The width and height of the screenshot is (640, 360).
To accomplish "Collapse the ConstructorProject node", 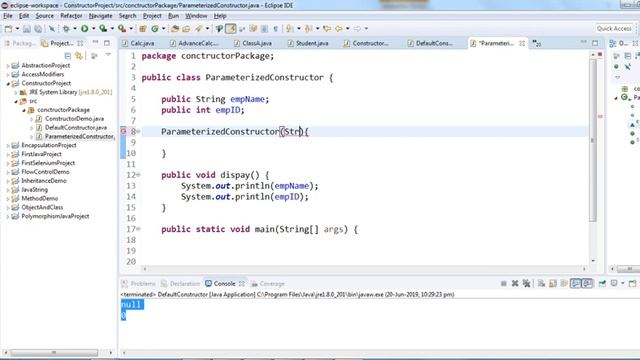I will [8, 83].
